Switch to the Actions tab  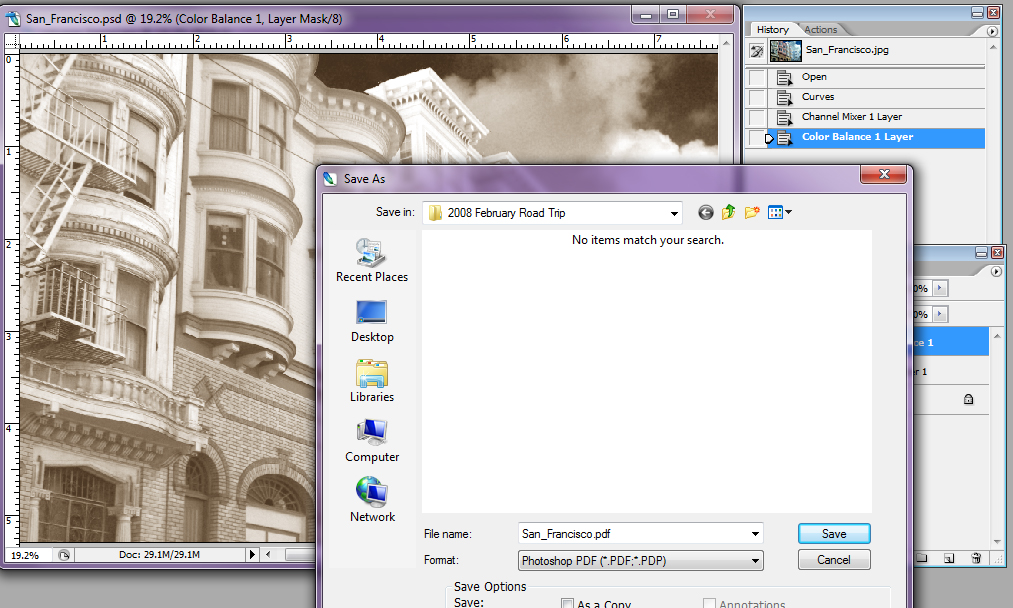820,30
